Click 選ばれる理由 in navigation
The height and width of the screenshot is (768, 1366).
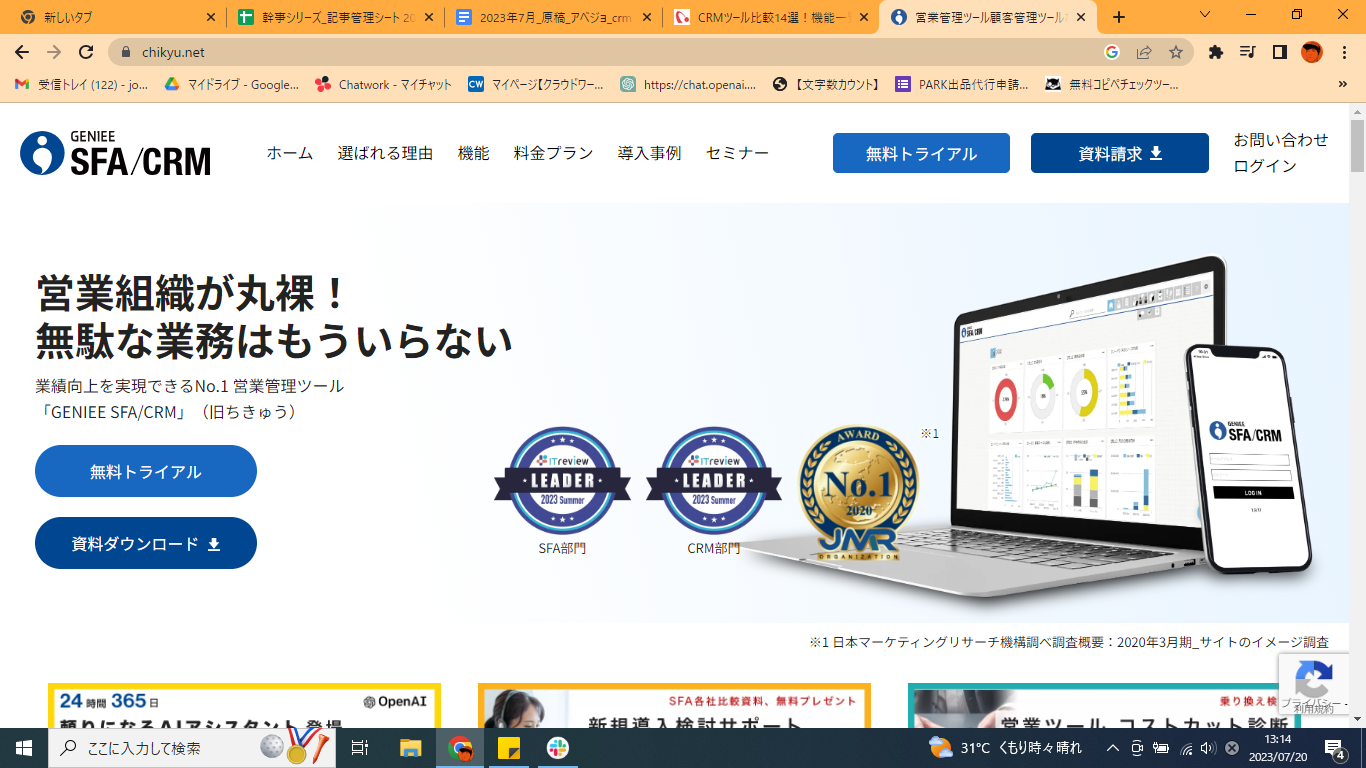pos(385,153)
